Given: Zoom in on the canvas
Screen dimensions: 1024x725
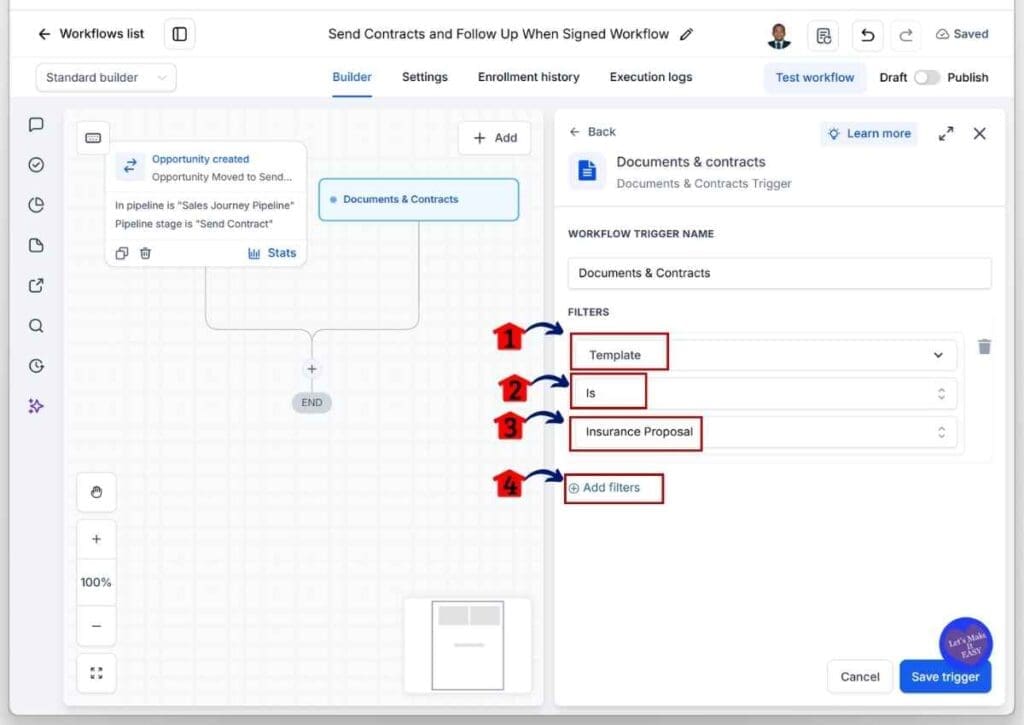Looking at the screenshot, I should 97,540.
